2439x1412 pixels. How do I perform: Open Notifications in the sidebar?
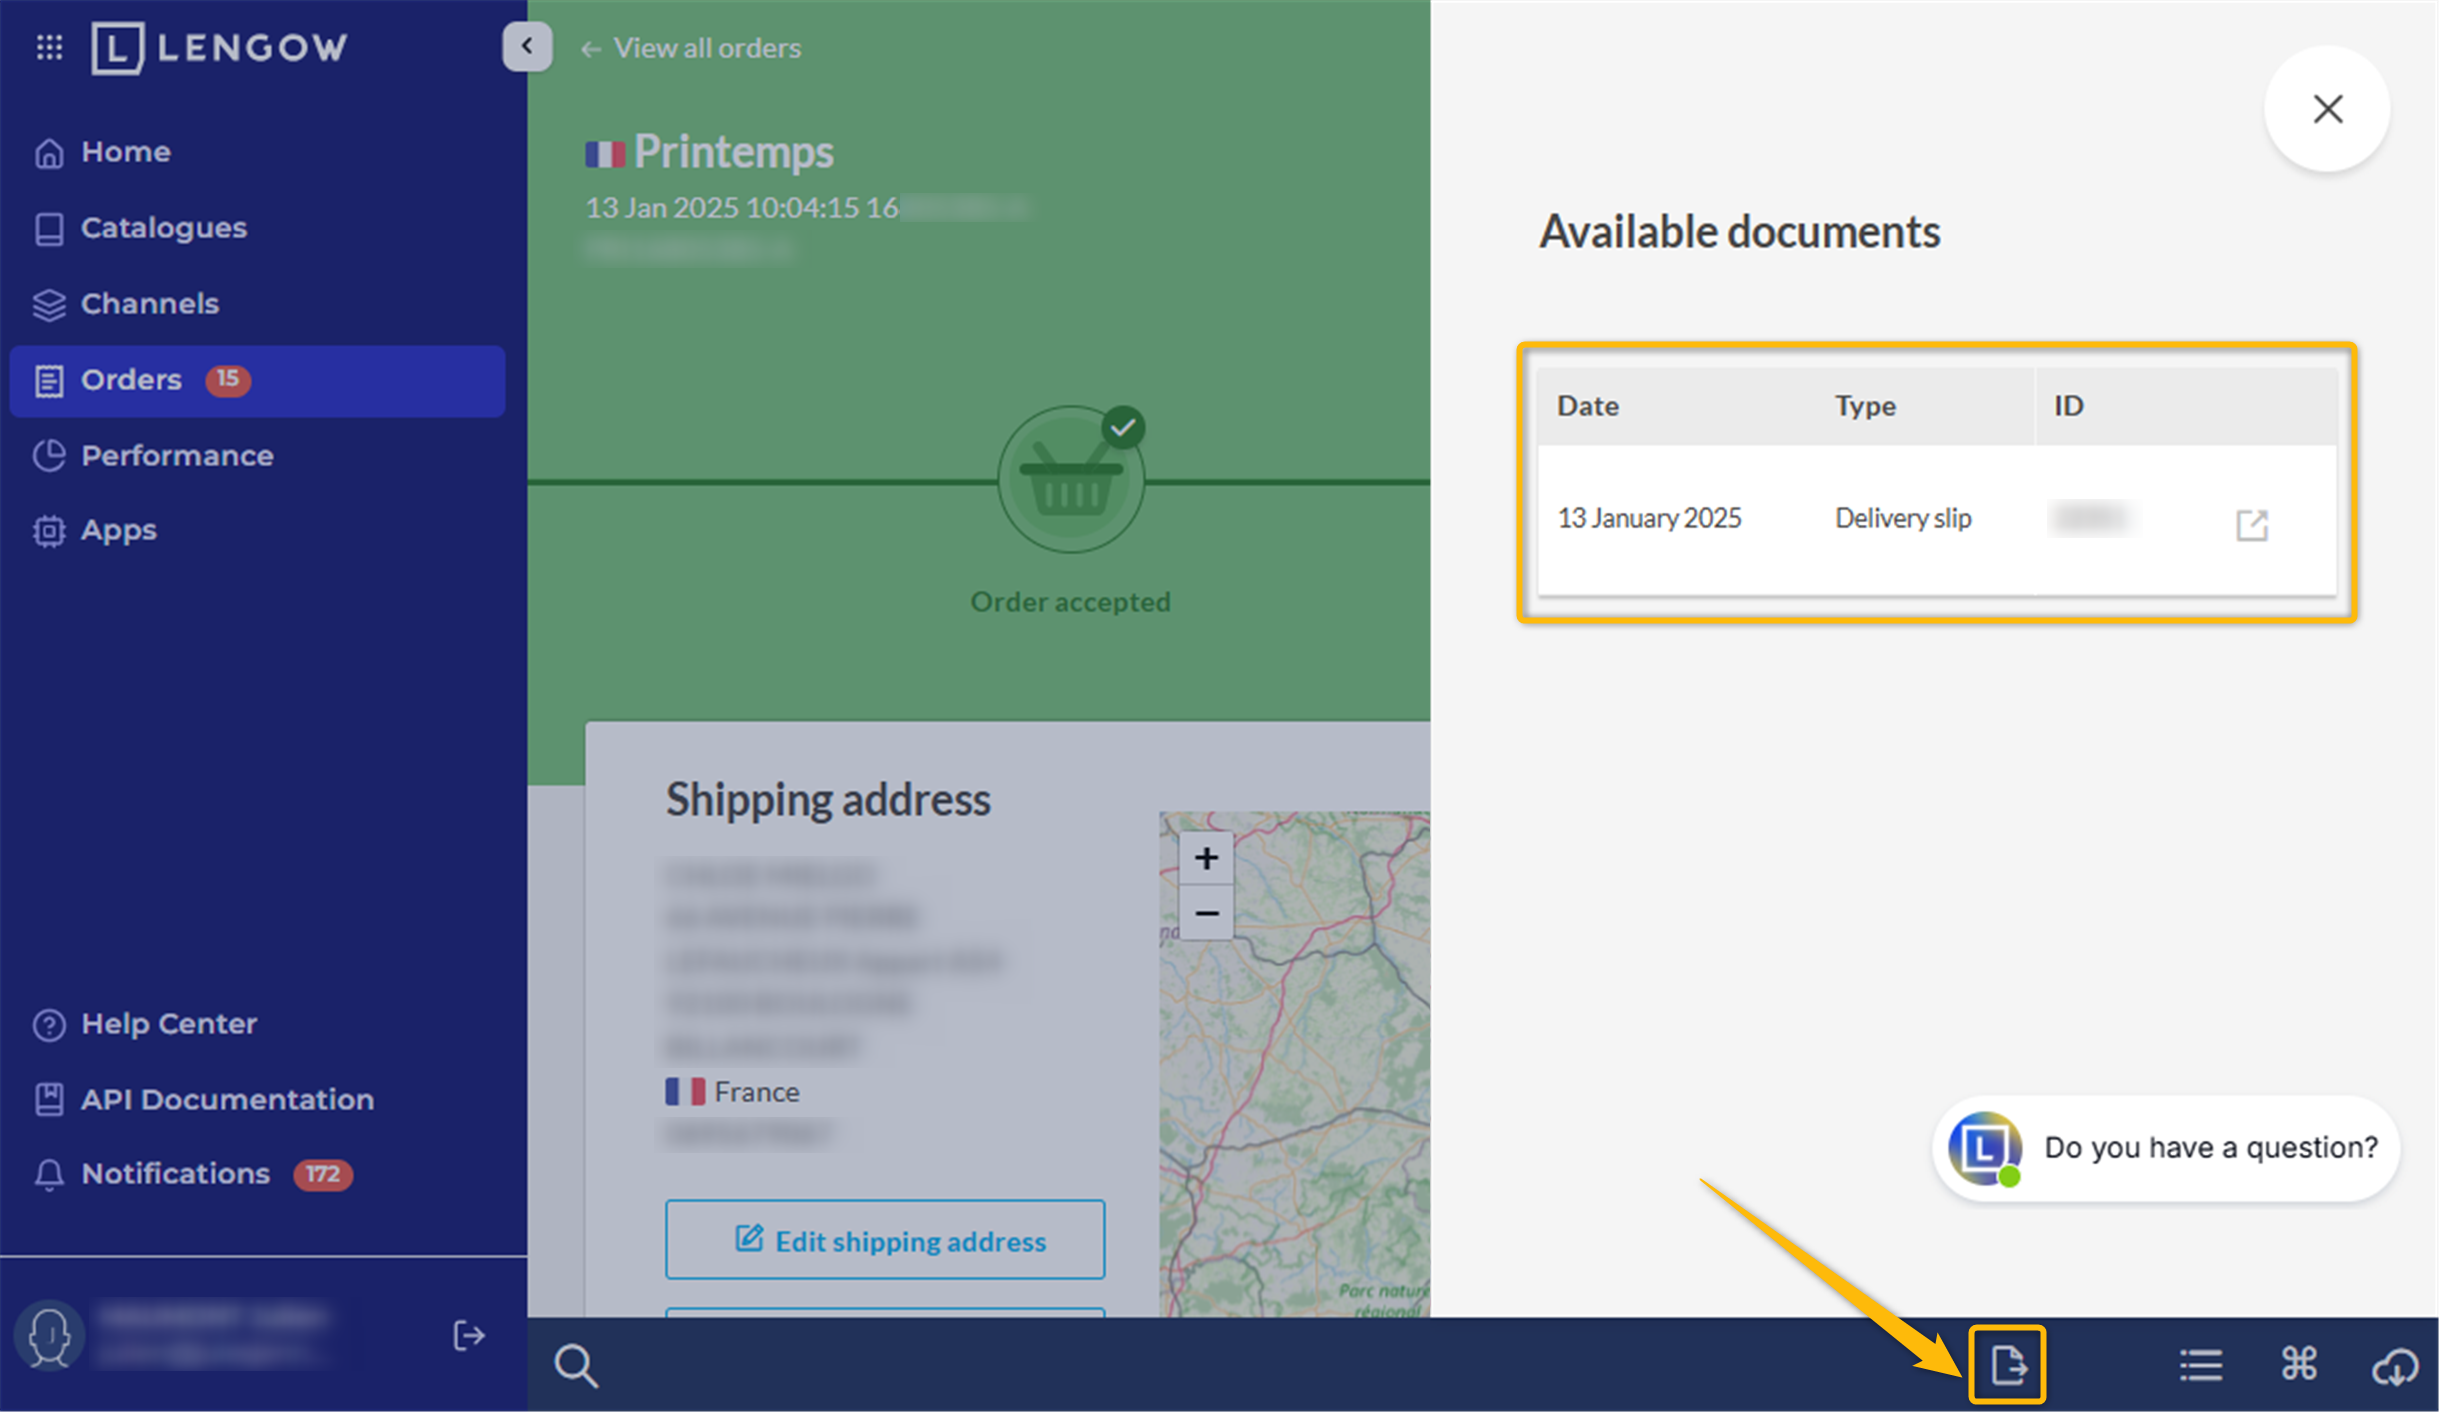coord(175,1173)
